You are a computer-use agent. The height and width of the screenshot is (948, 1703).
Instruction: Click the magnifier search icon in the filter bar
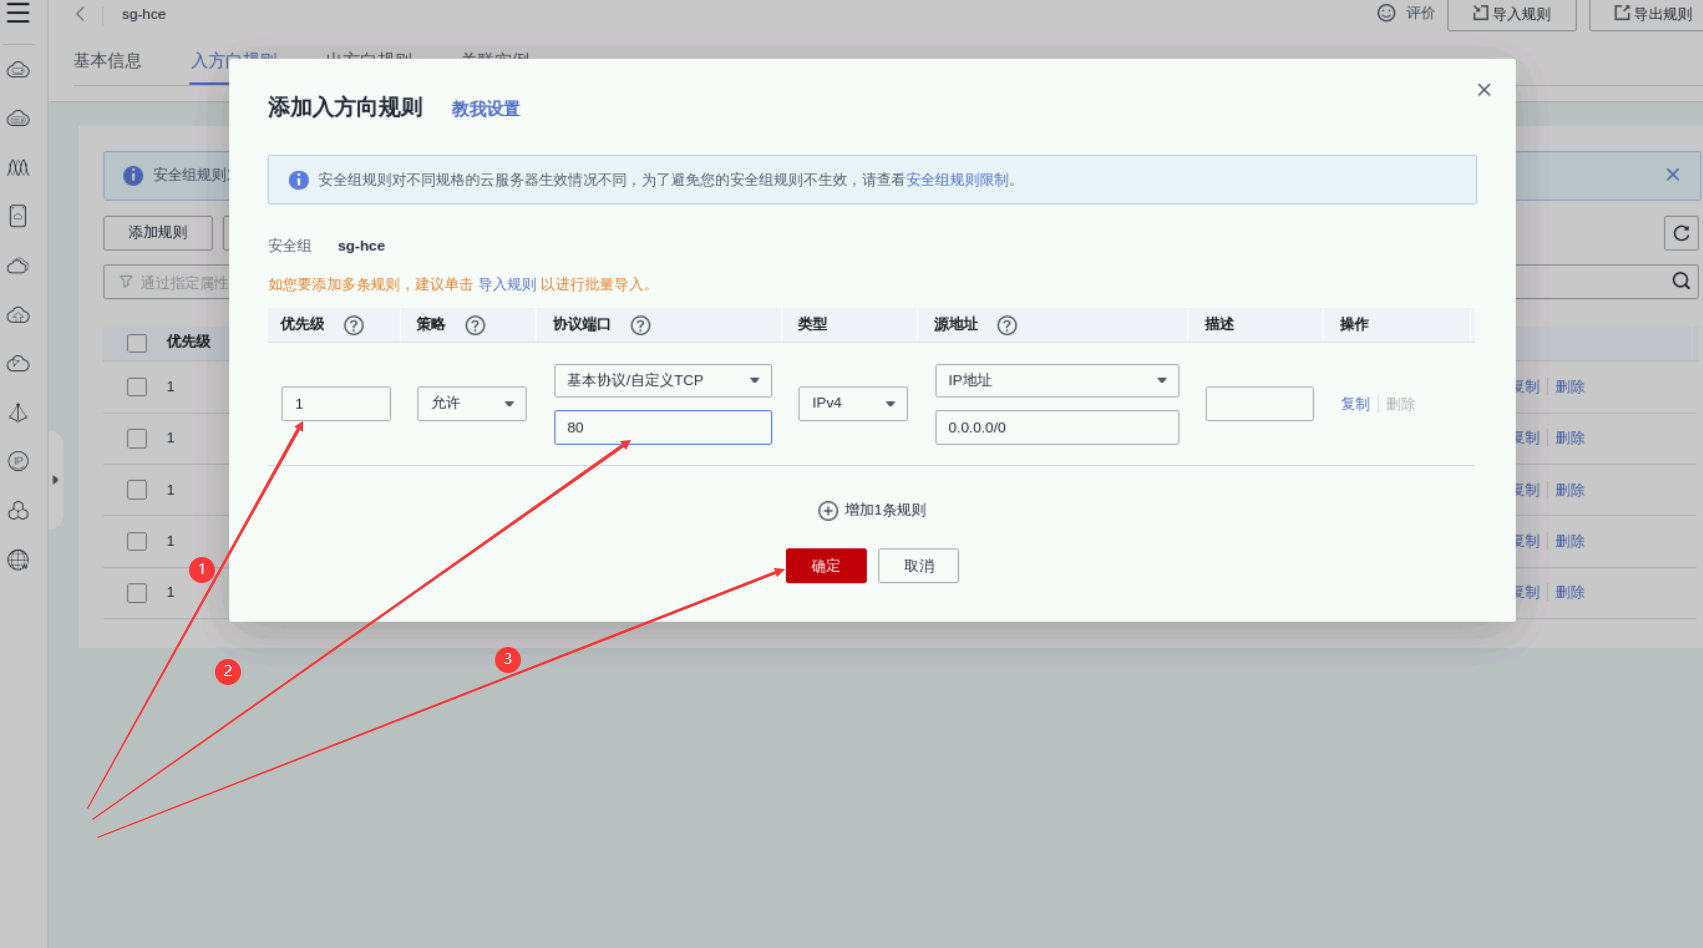1682,282
